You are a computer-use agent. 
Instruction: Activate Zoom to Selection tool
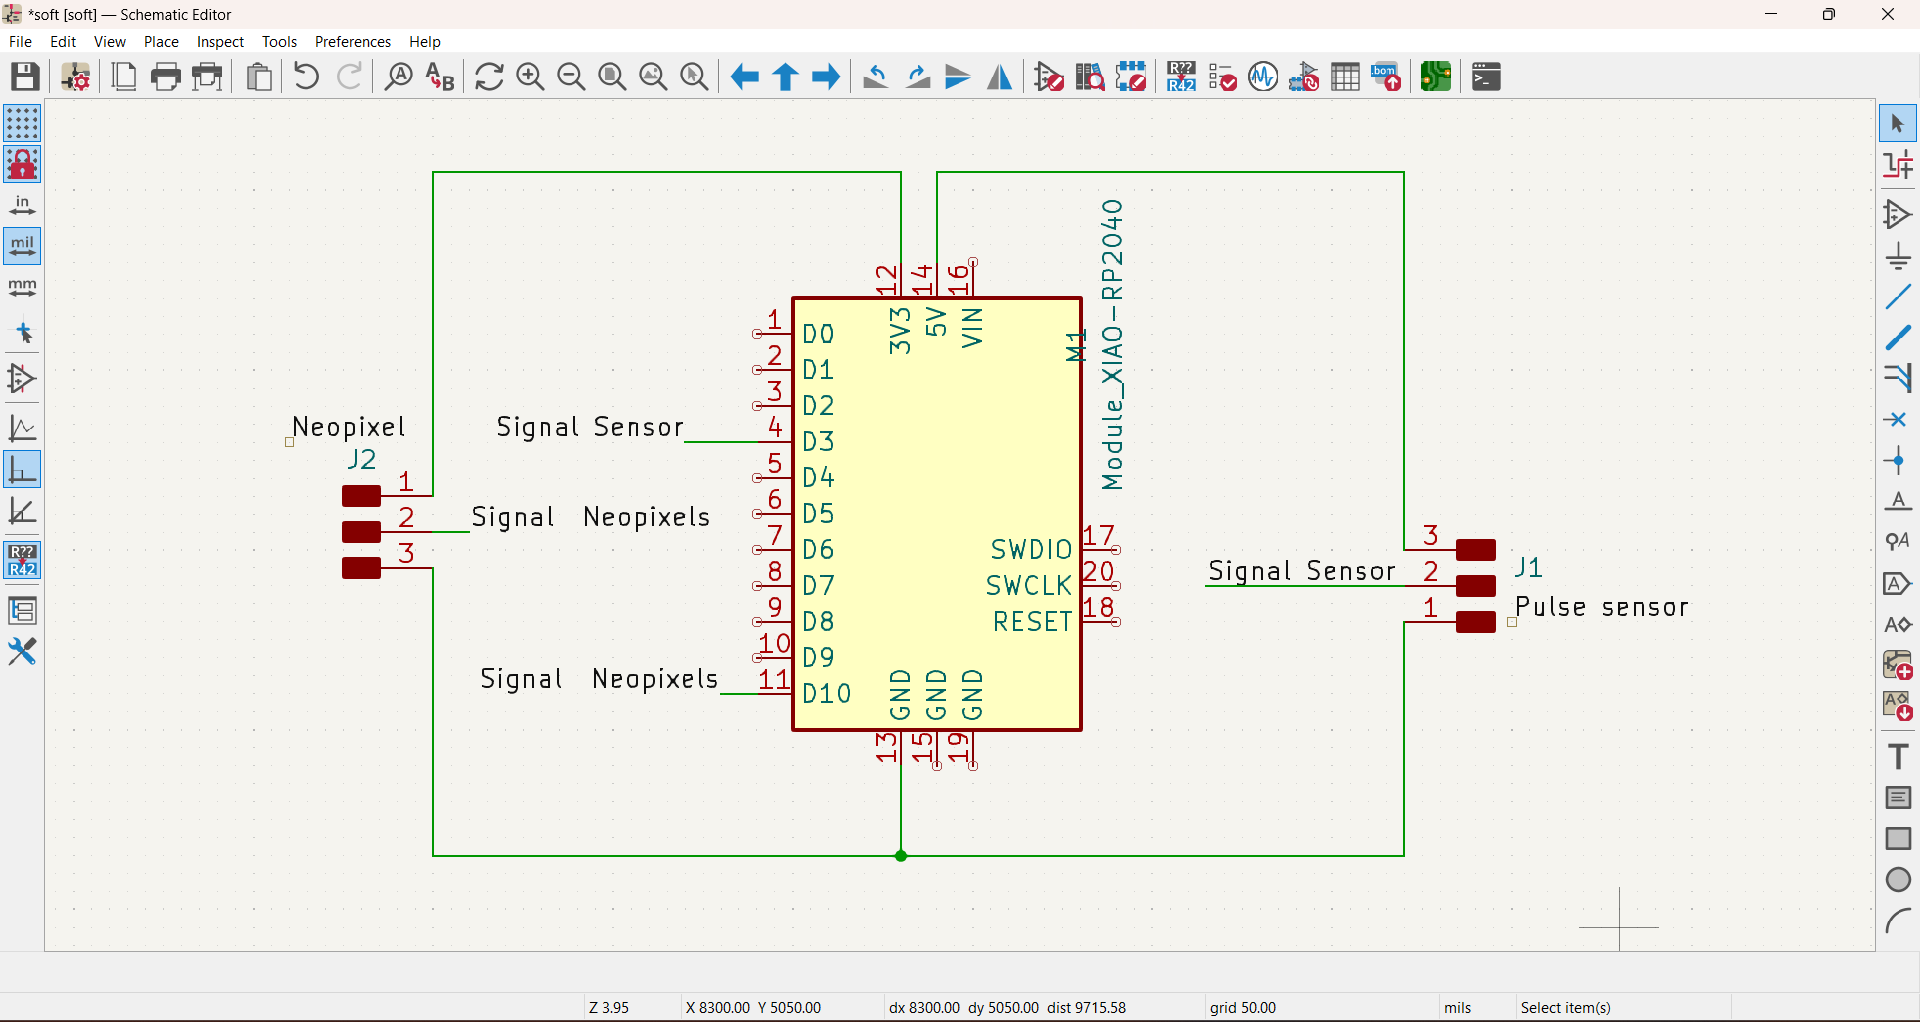(x=694, y=77)
